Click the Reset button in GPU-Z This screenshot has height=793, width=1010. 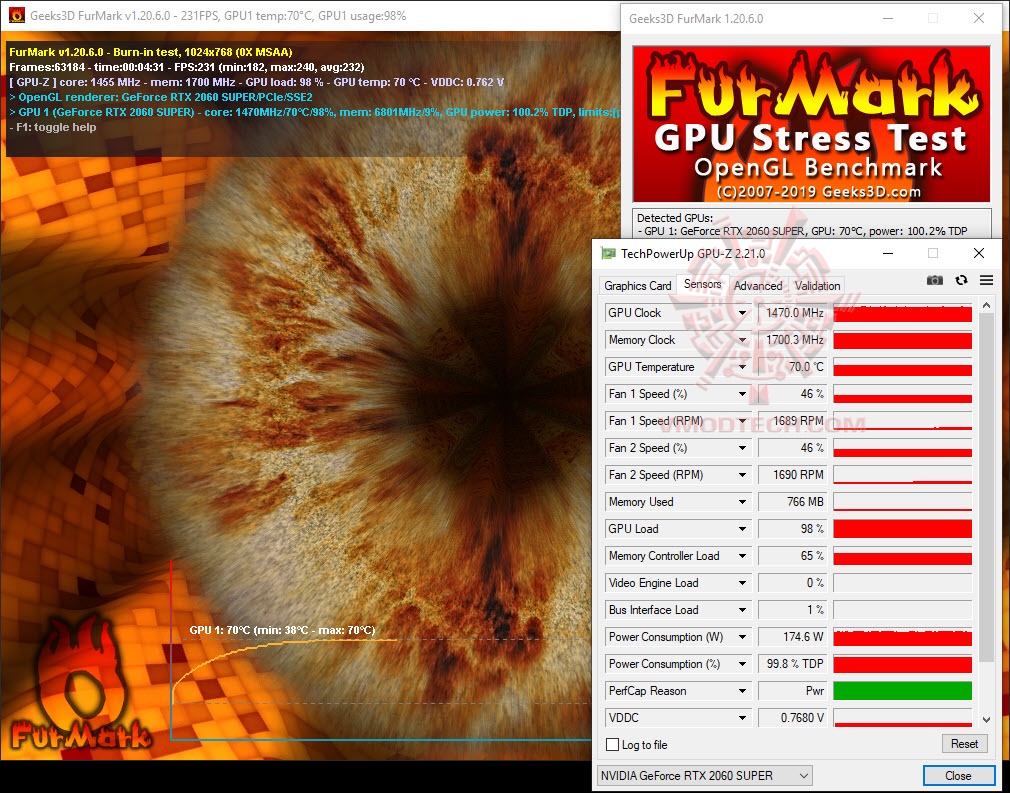(x=964, y=744)
